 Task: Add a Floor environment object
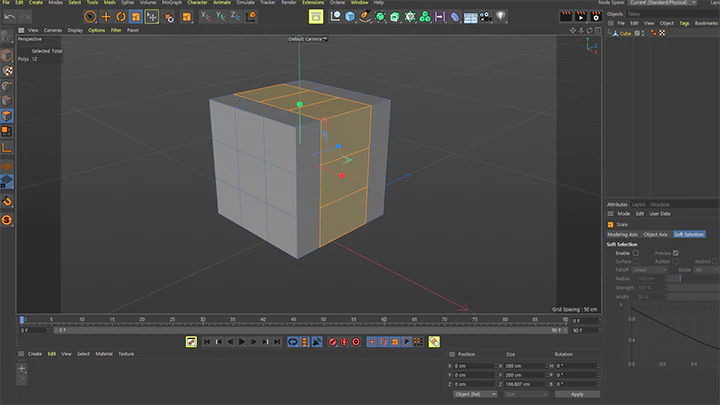(x=470, y=17)
